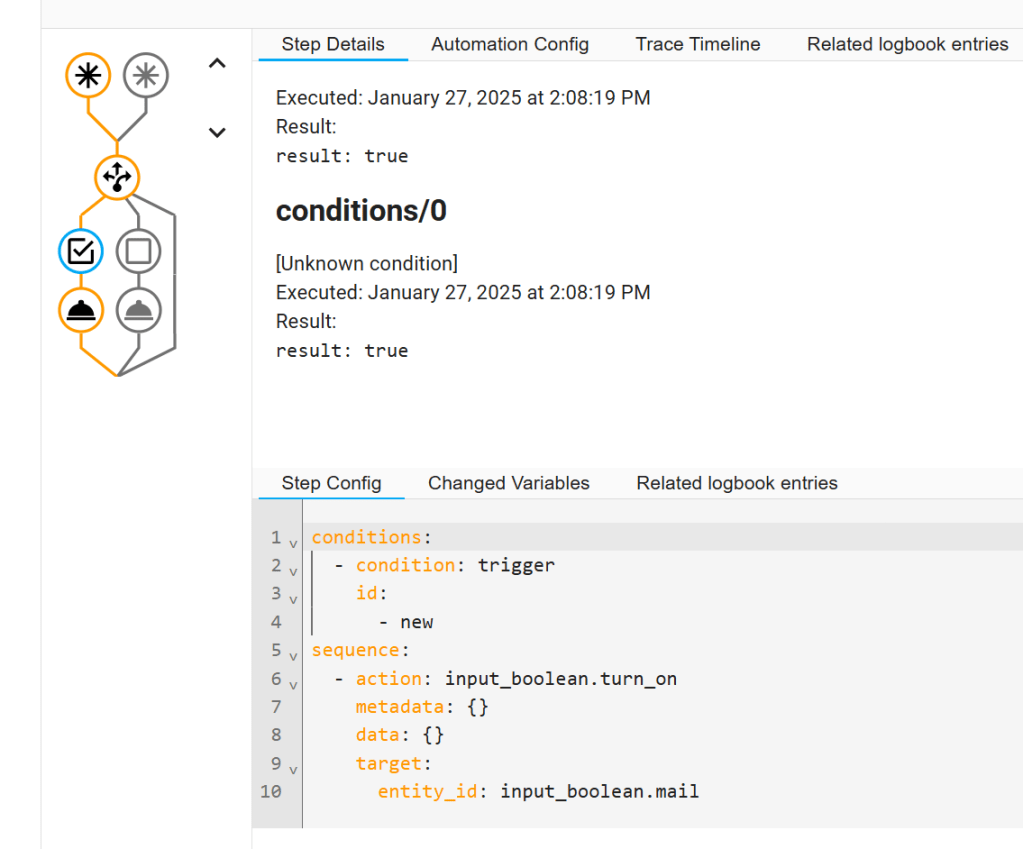Go to previous step with up chevron
1023x849 pixels.
[x=217, y=64]
